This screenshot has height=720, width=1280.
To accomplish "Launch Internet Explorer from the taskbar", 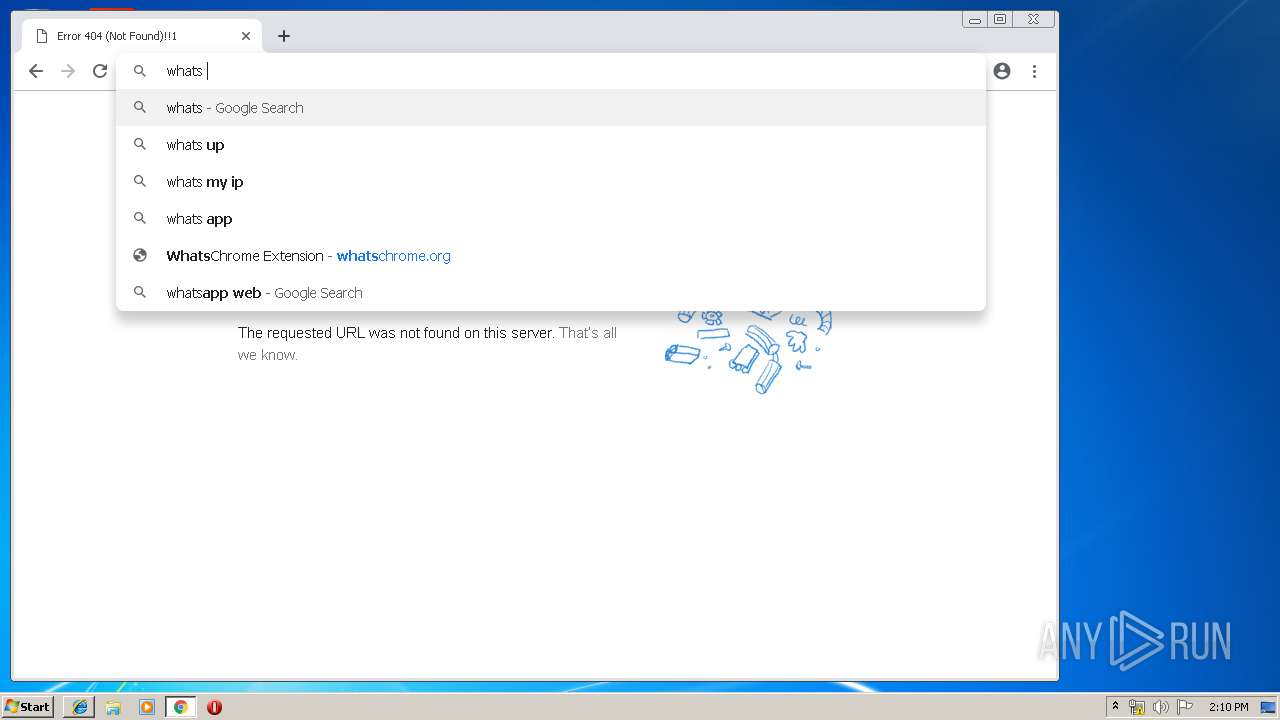I will coord(79,707).
